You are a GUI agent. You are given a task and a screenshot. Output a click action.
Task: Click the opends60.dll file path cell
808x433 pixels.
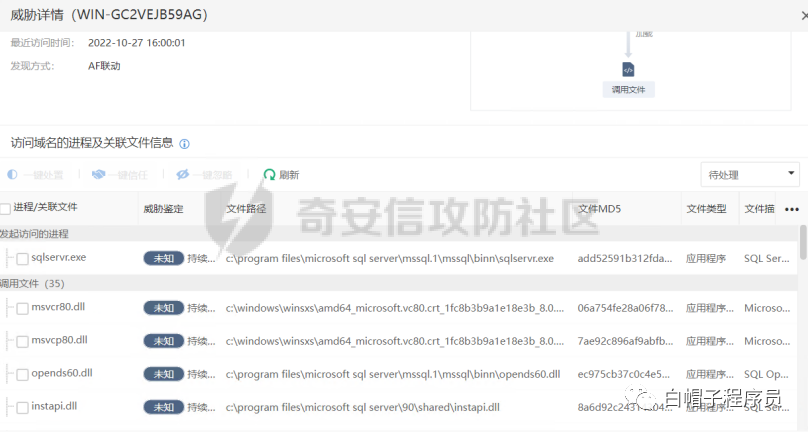pyautogui.click(x=393, y=374)
